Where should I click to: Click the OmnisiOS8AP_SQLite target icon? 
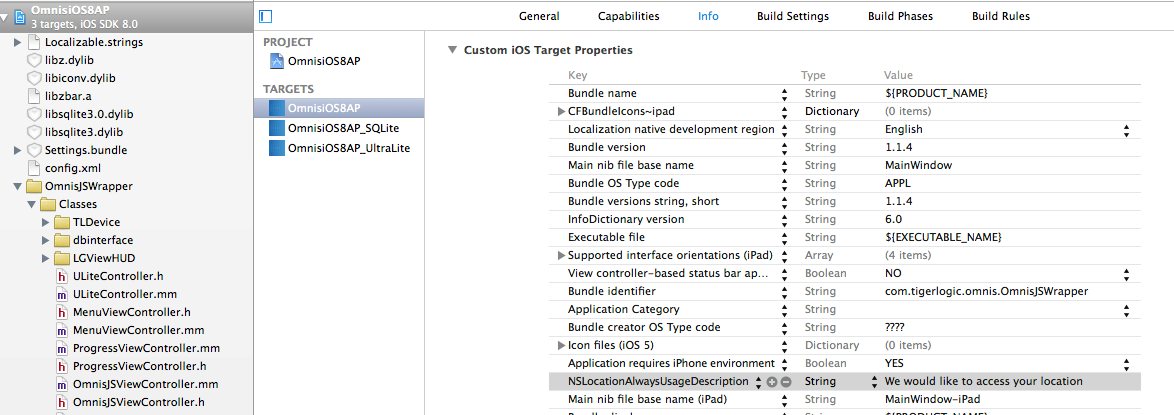tap(276, 127)
